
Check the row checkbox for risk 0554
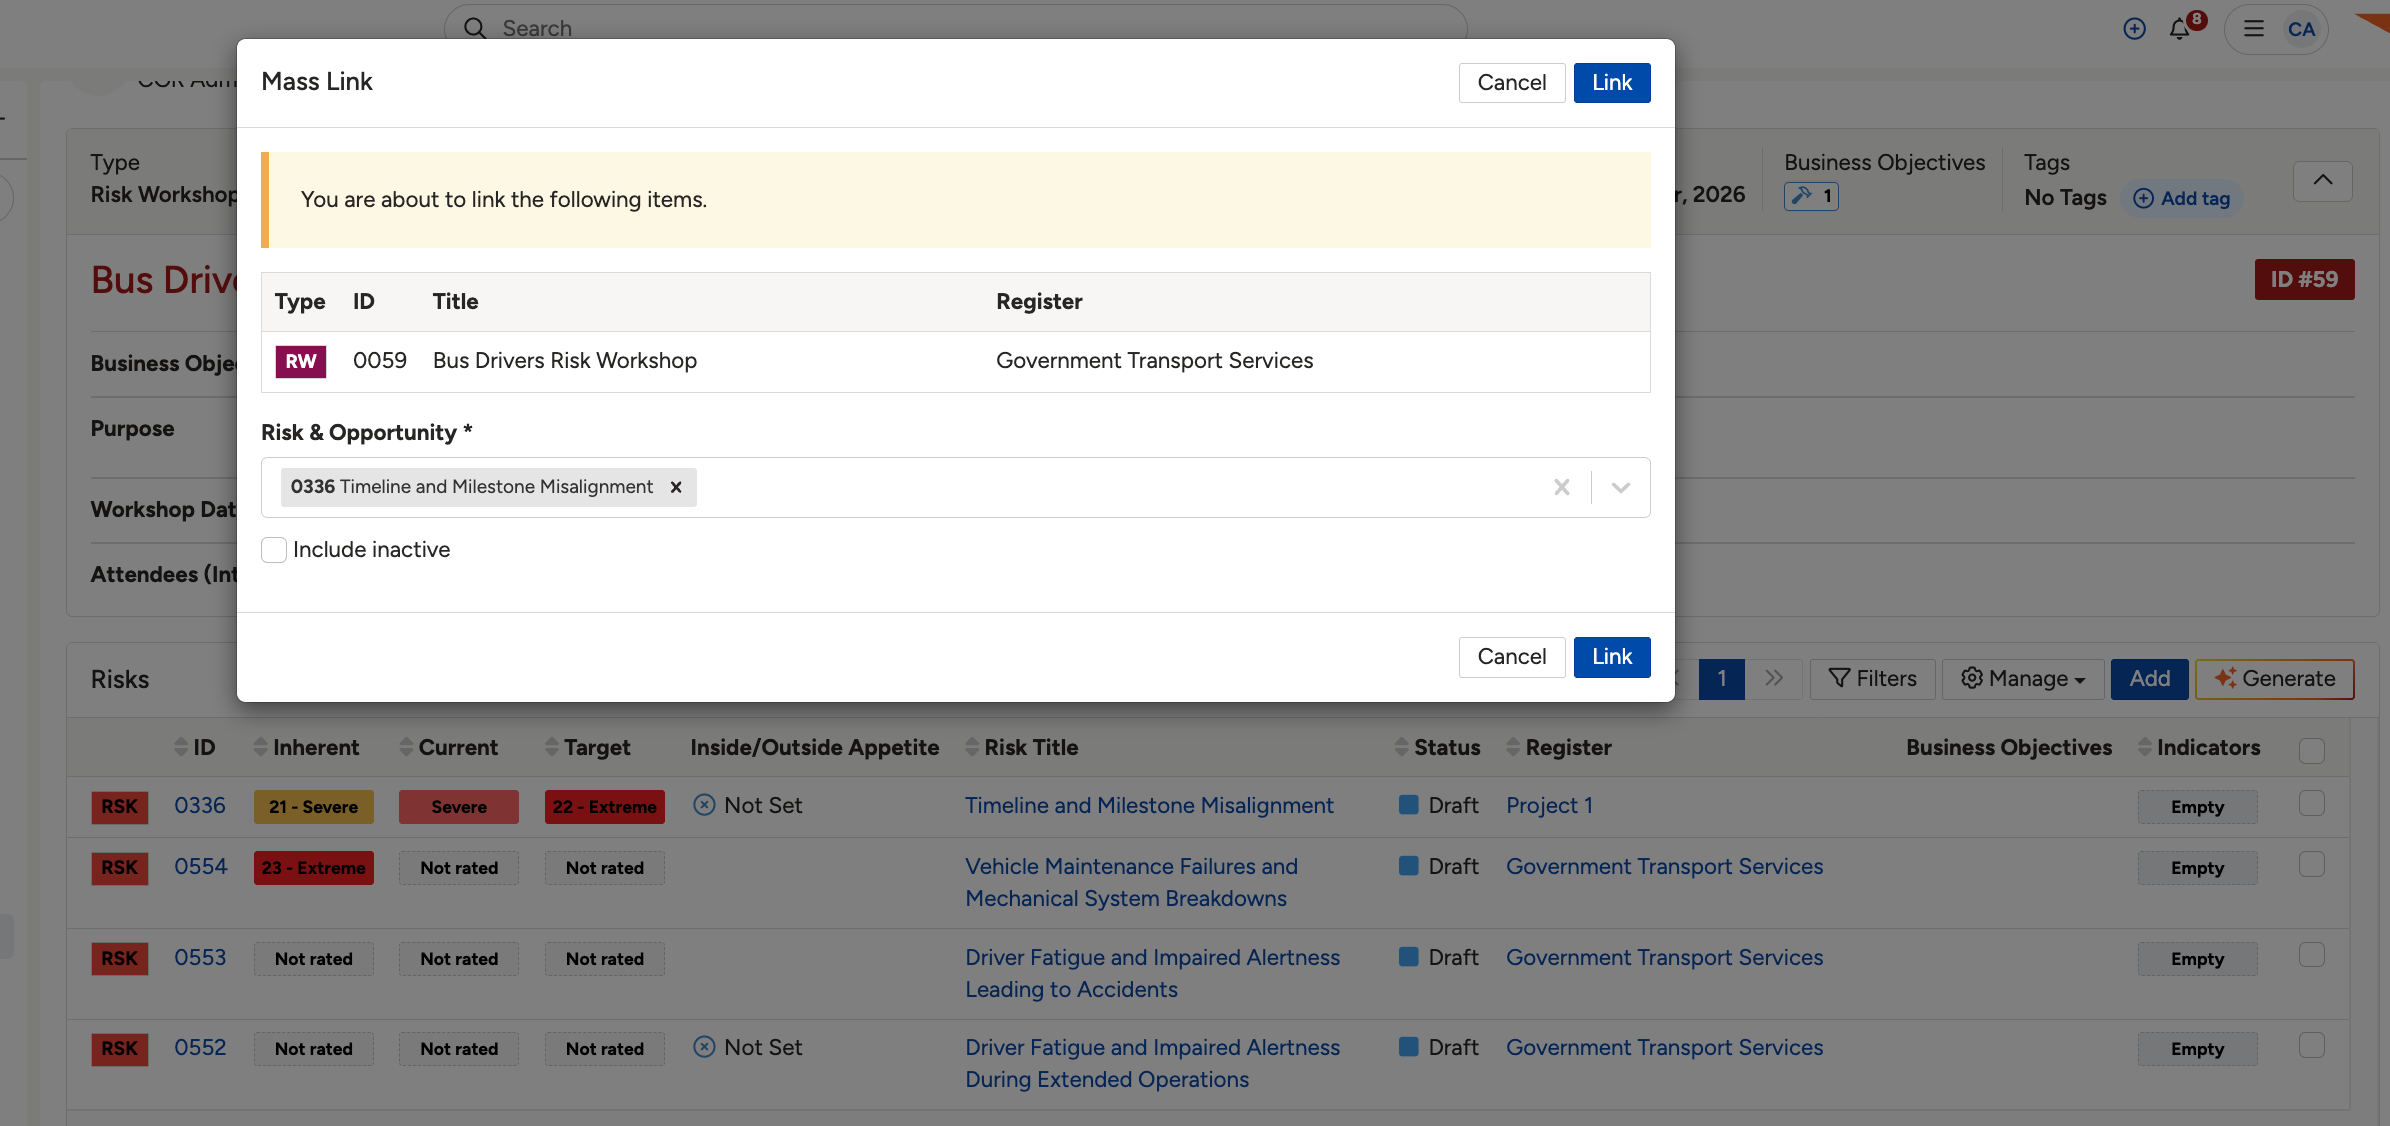tap(2312, 864)
